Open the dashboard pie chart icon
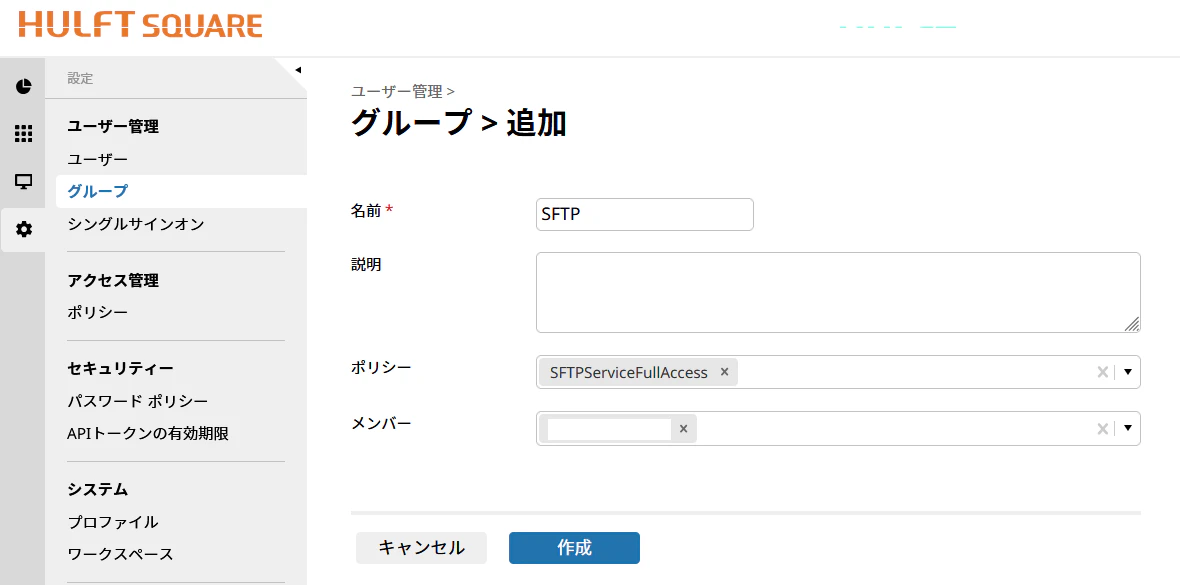The width and height of the screenshot is (1180, 585). pyautogui.click(x=23, y=86)
